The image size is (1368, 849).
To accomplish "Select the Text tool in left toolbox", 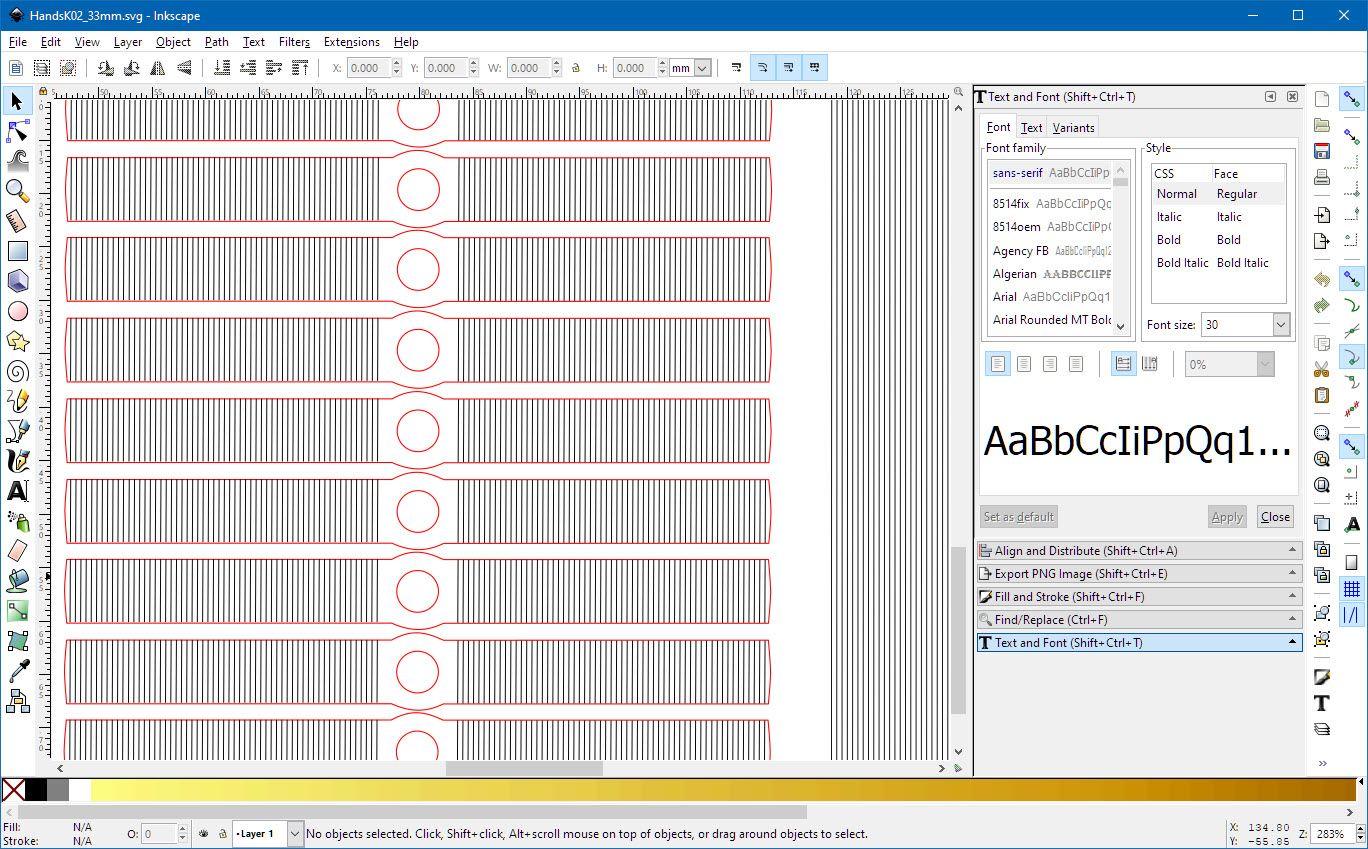I will [x=17, y=491].
